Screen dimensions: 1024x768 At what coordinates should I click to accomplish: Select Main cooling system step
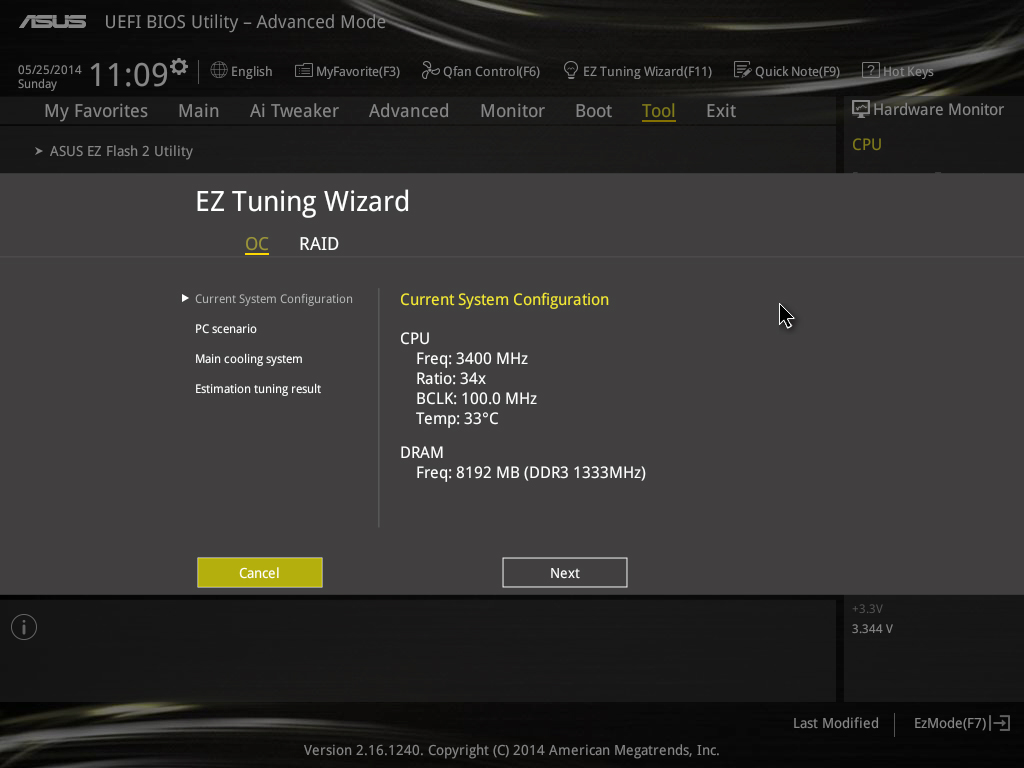[x=249, y=359]
